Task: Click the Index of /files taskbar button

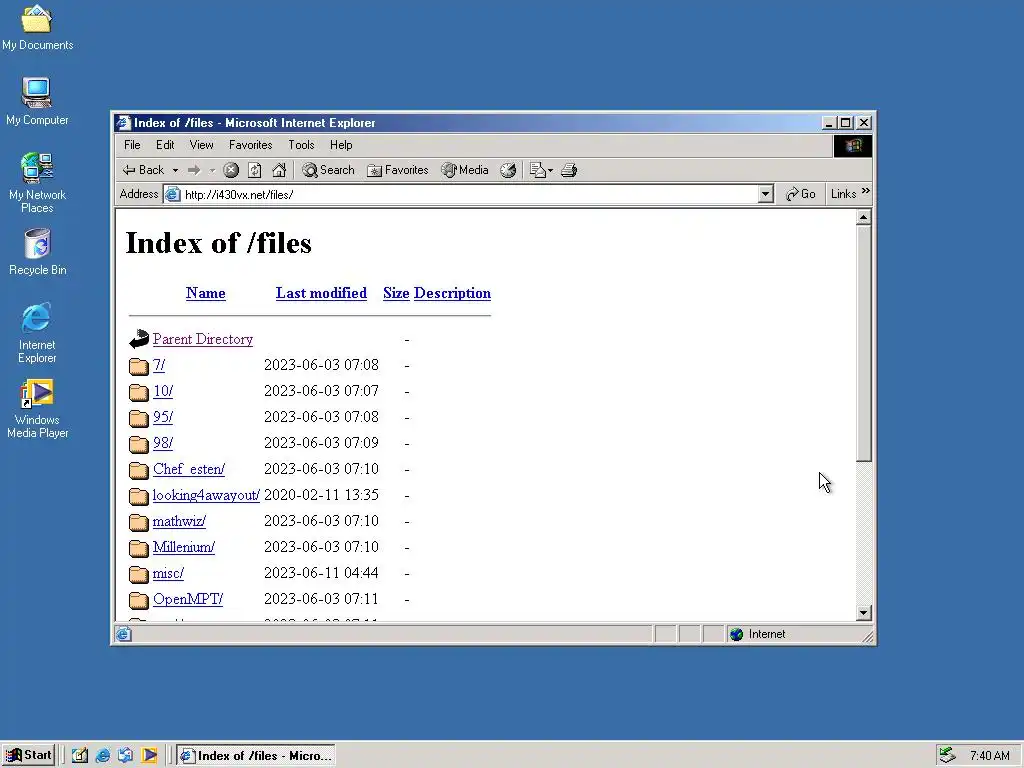Action: (256, 756)
